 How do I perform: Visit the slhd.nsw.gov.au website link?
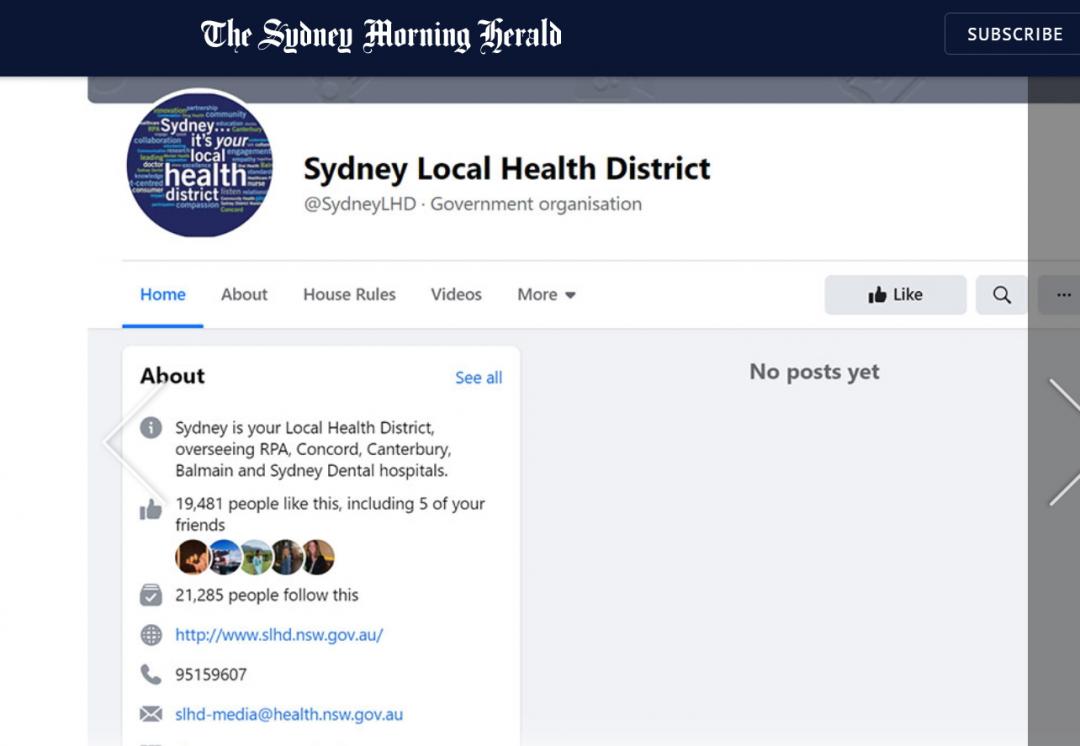(280, 634)
